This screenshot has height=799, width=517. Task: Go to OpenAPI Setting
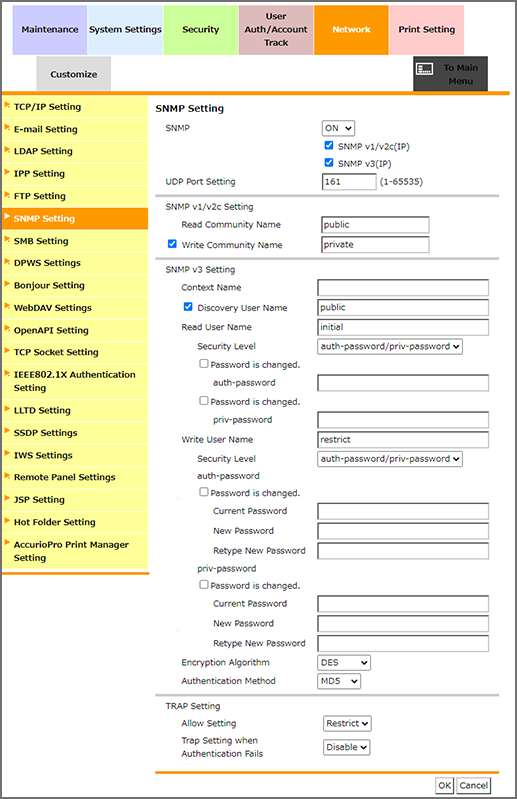[x=75, y=330]
